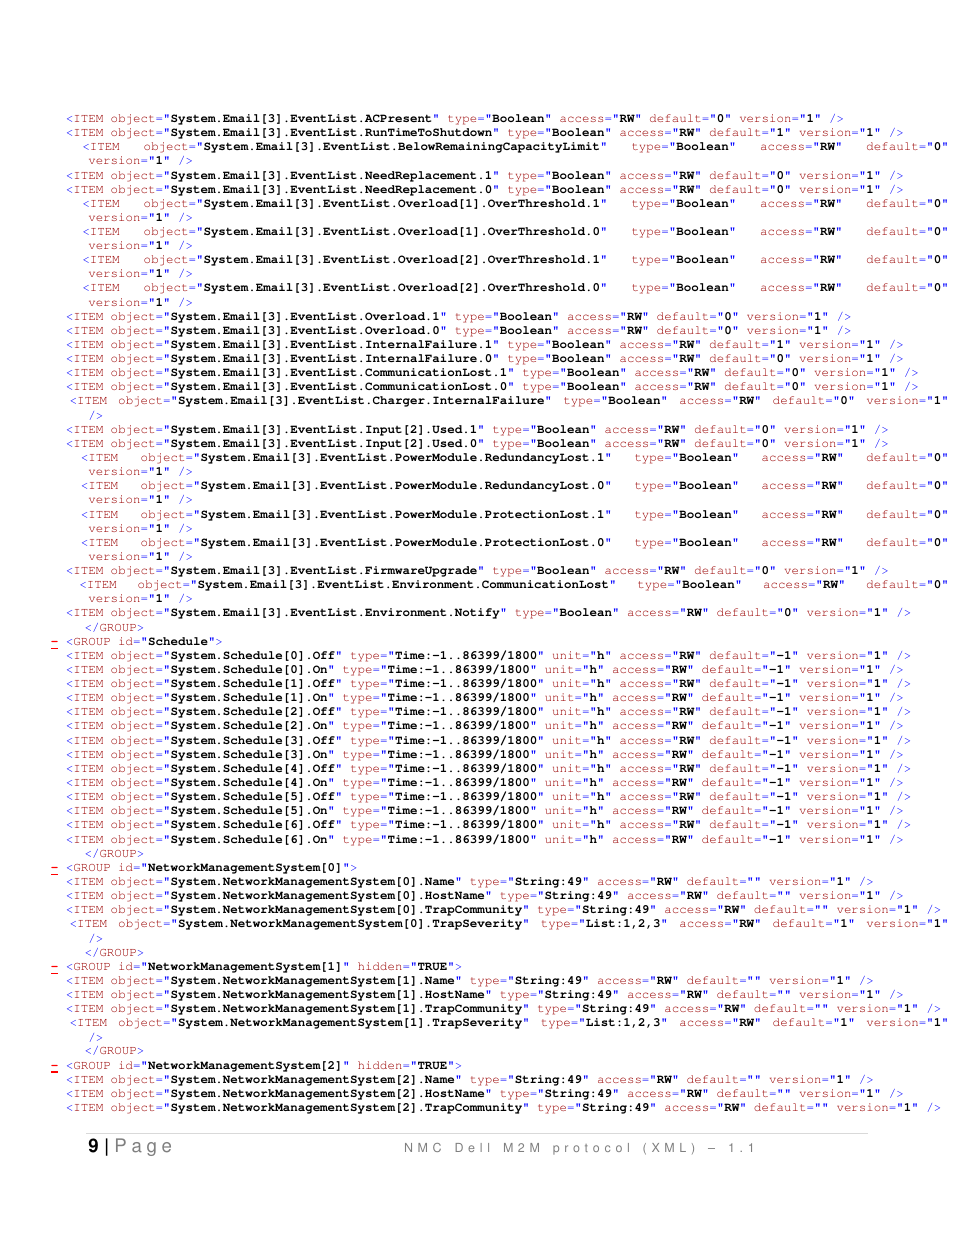The image size is (954, 1235).
Task: Collapse the NetworkManagementSystem[0] group node
Action: (x=54, y=869)
